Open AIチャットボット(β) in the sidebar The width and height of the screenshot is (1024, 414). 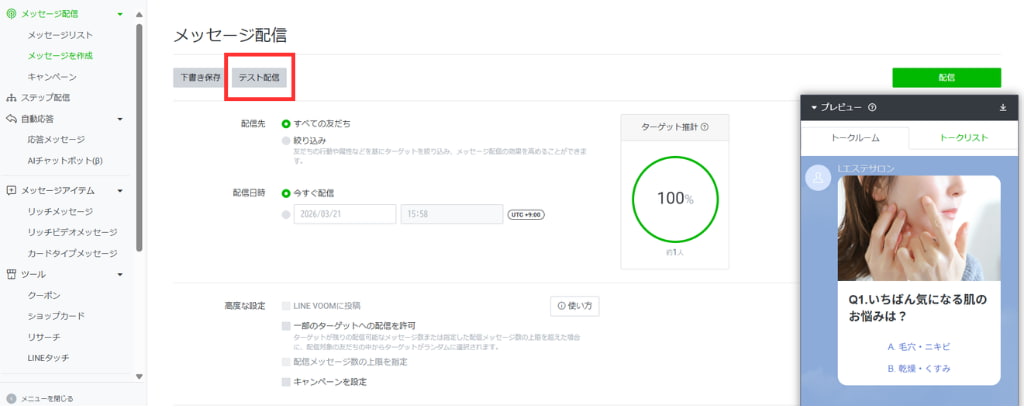point(65,161)
